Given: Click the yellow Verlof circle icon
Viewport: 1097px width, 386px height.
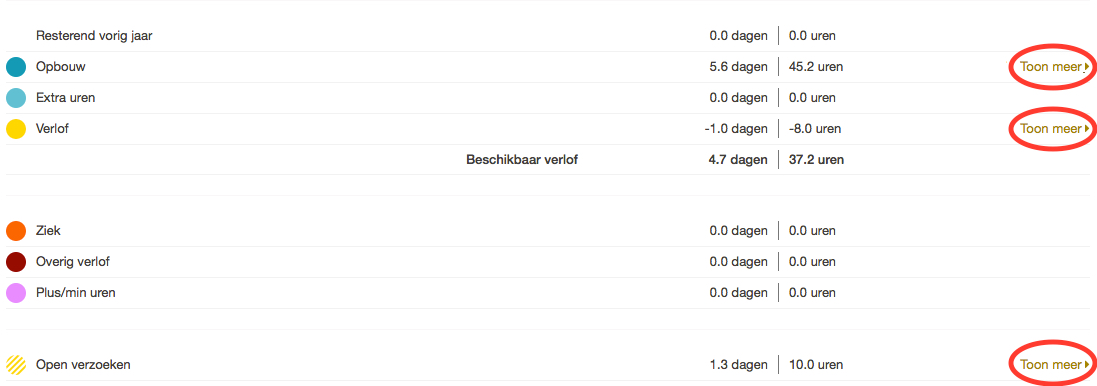Looking at the screenshot, I should point(16,129).
